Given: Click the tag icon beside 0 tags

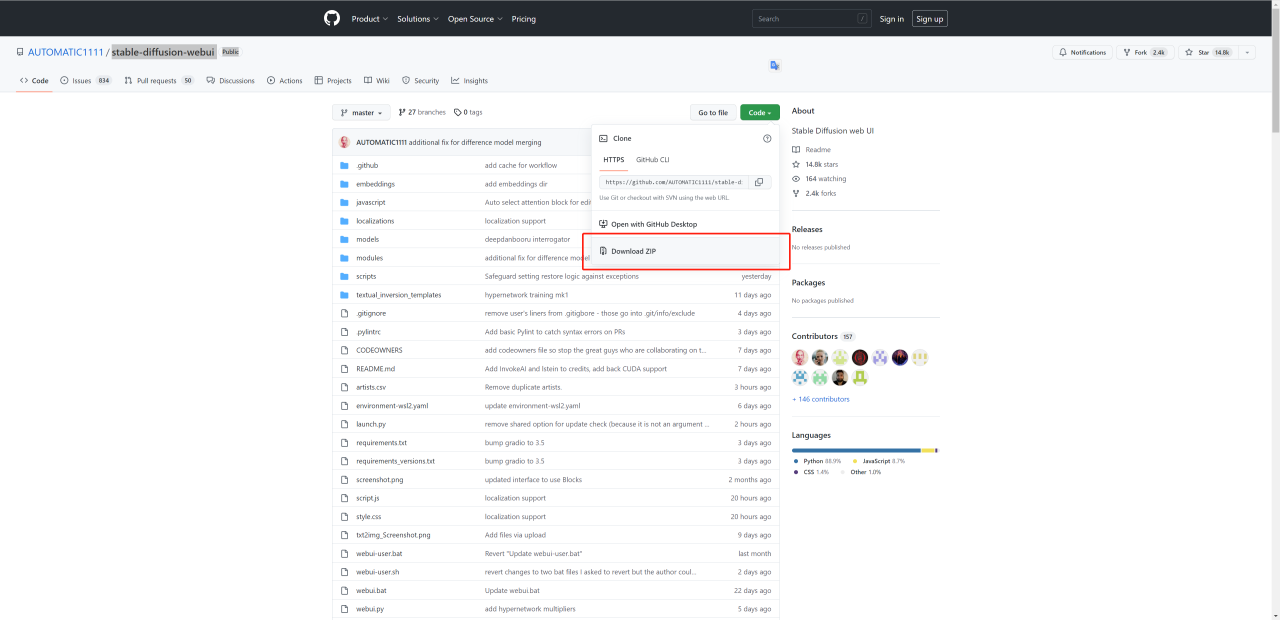Looking at the screenshot, I should pyautogui.click(x=458, y=113).
